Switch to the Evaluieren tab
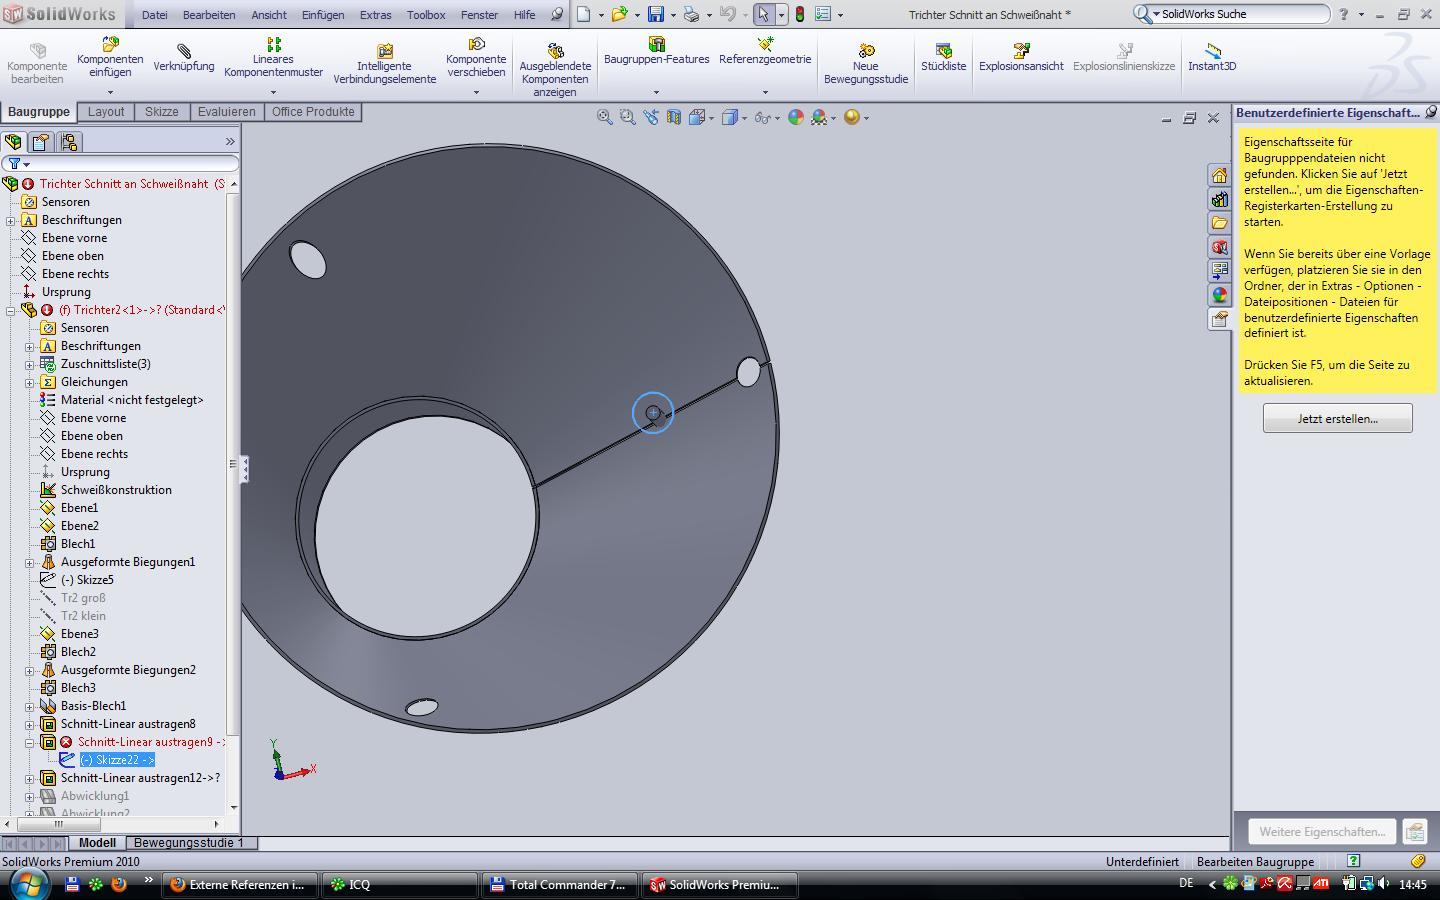The width and height of the screenshot is (1440, 900). [227, 112]
